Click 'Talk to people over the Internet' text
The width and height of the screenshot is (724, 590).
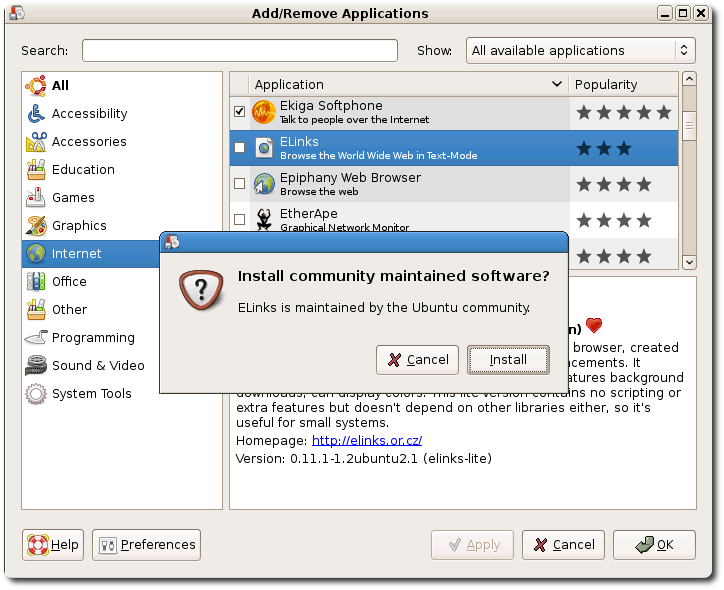pos(354,120)
